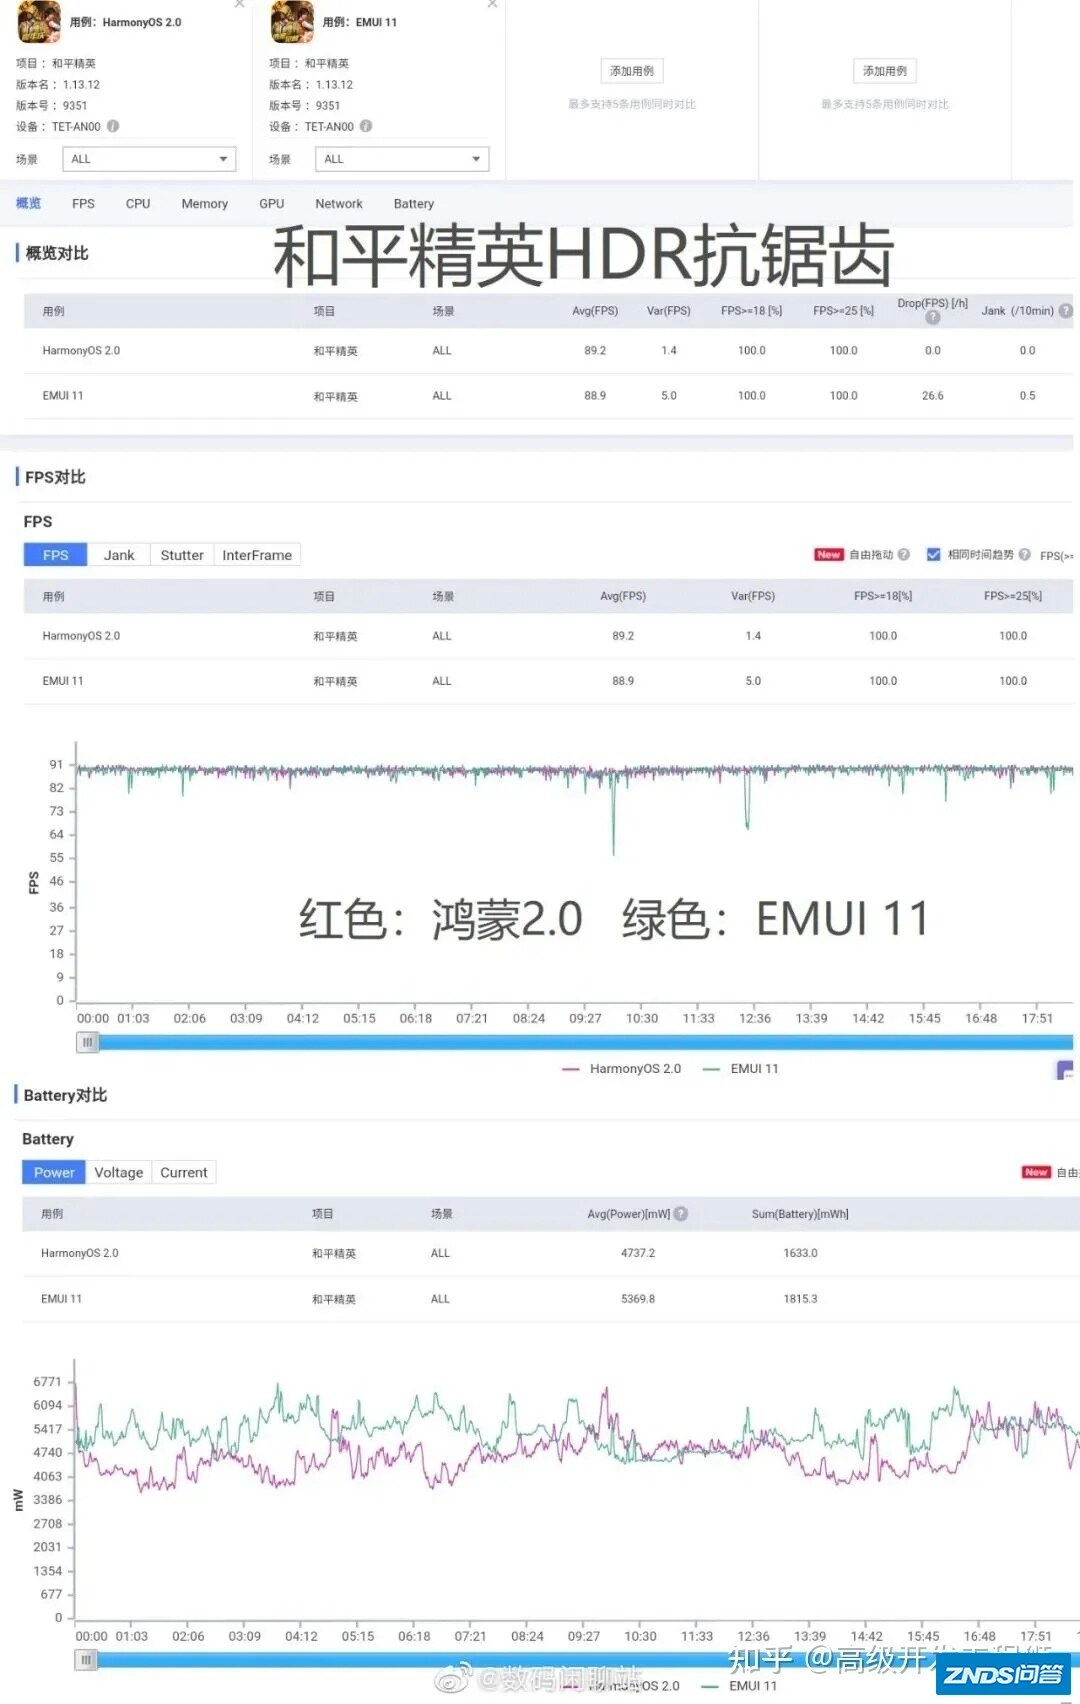Switch to the CPU tab
Image resolution: width=1080 pixels, height=1704 pixels.
138,203
